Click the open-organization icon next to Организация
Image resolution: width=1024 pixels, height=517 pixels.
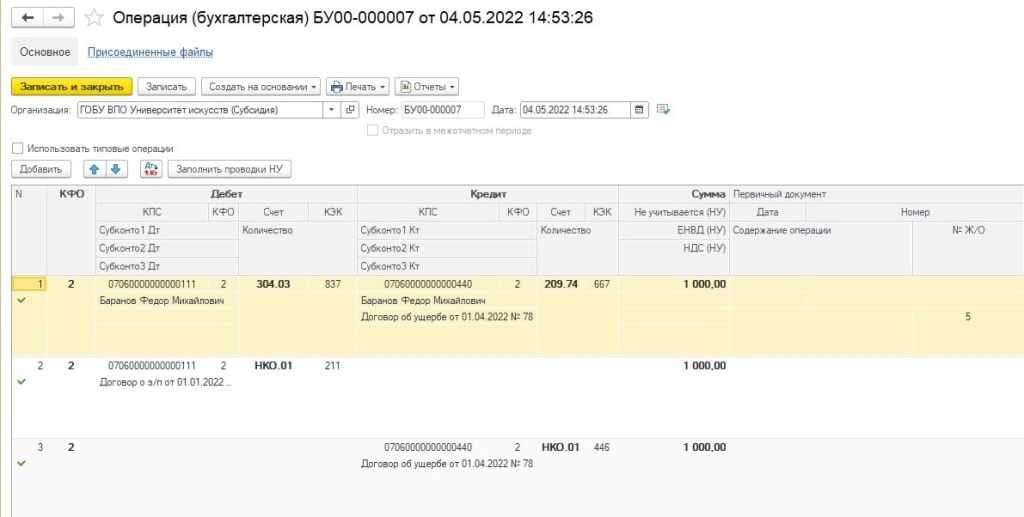(x=350, y=110)
